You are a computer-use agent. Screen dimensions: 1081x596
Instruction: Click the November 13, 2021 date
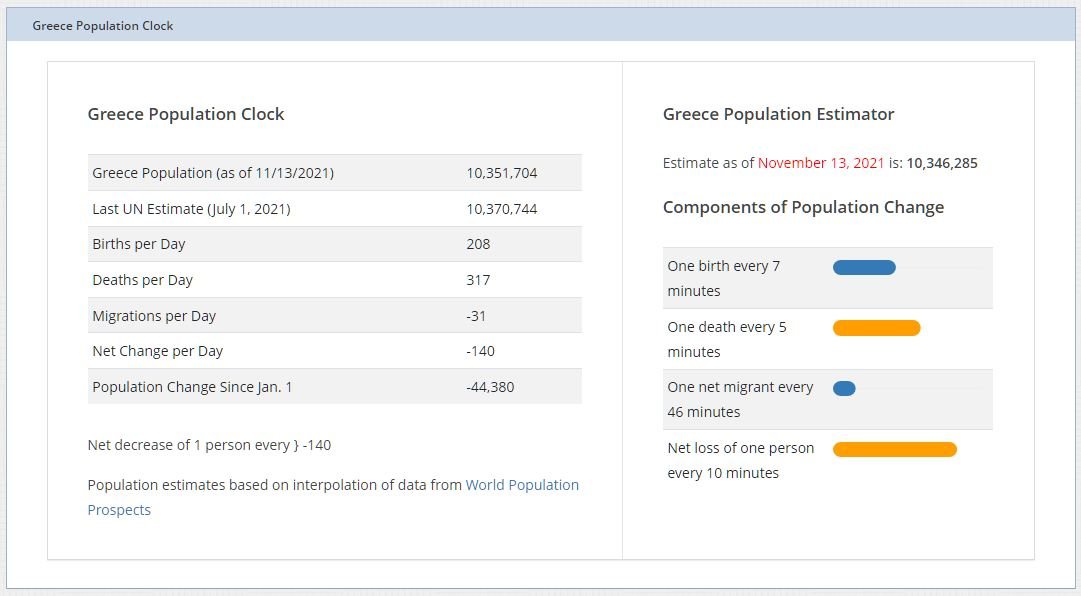(820, 163)
